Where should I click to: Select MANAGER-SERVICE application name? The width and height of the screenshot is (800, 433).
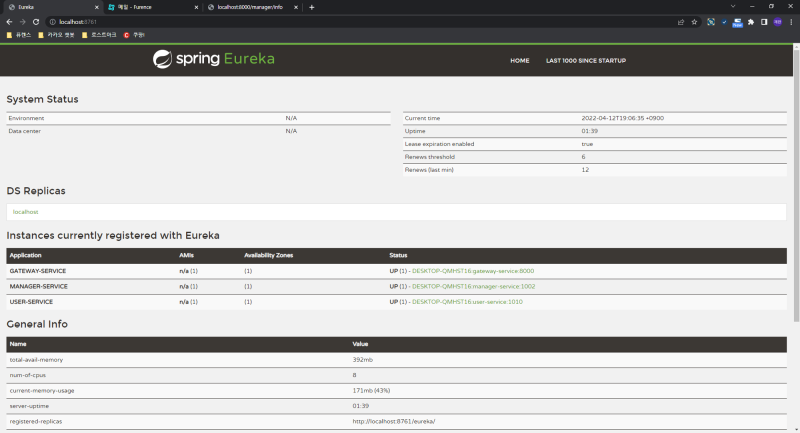coord(38,286)
